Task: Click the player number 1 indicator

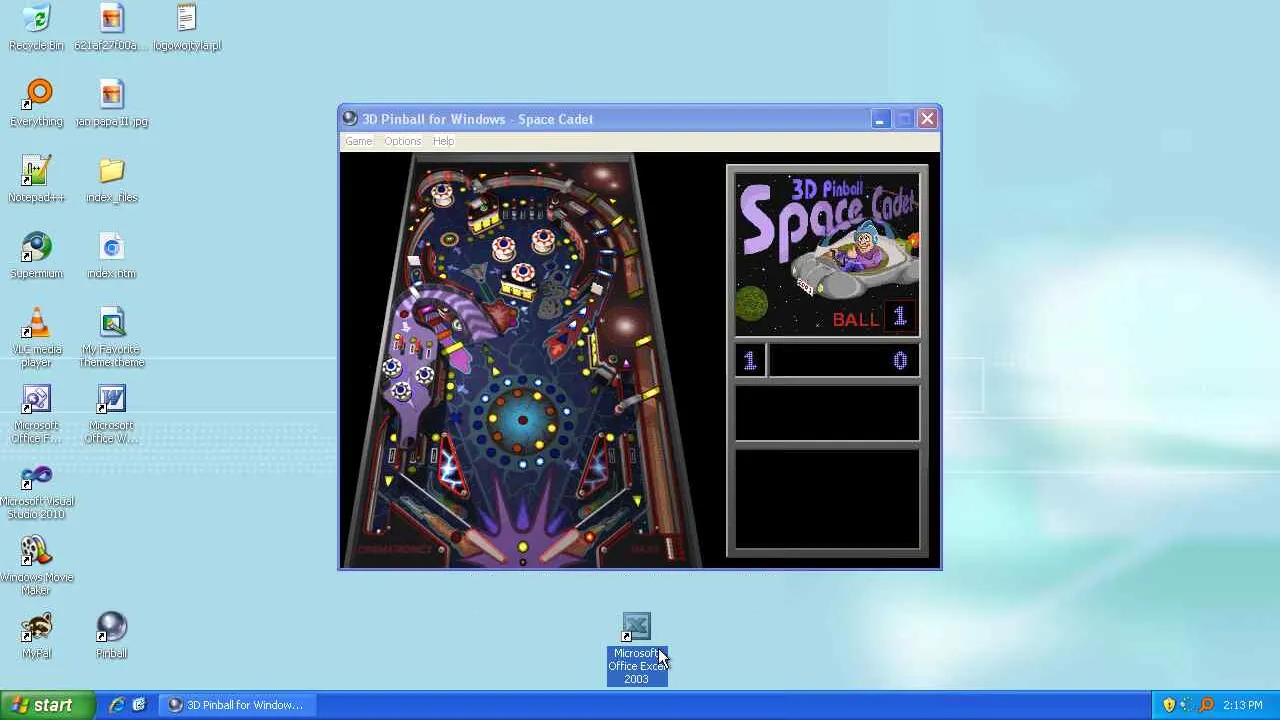Action: pos(750,361)
